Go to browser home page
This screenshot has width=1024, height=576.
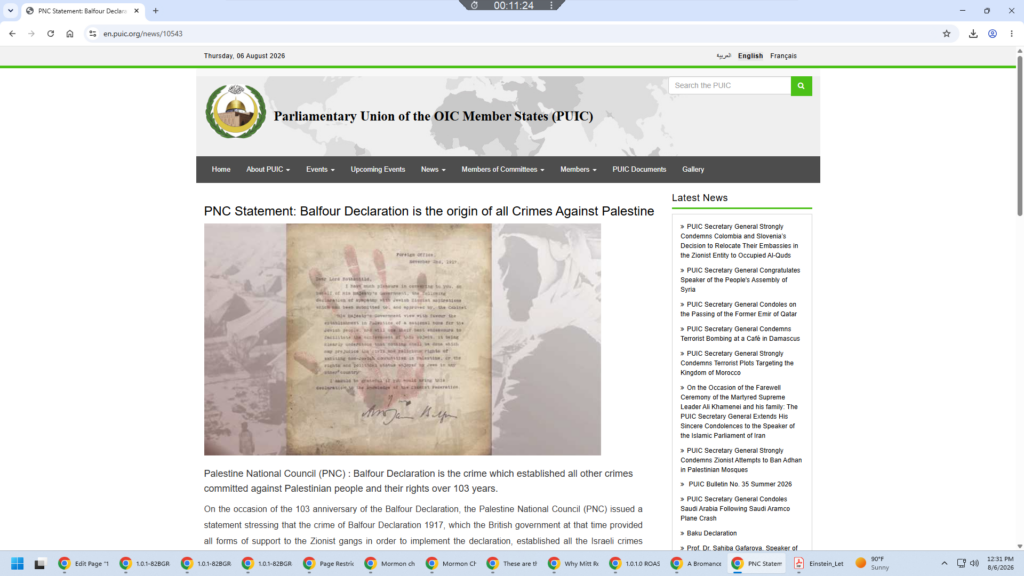point(70,34)
